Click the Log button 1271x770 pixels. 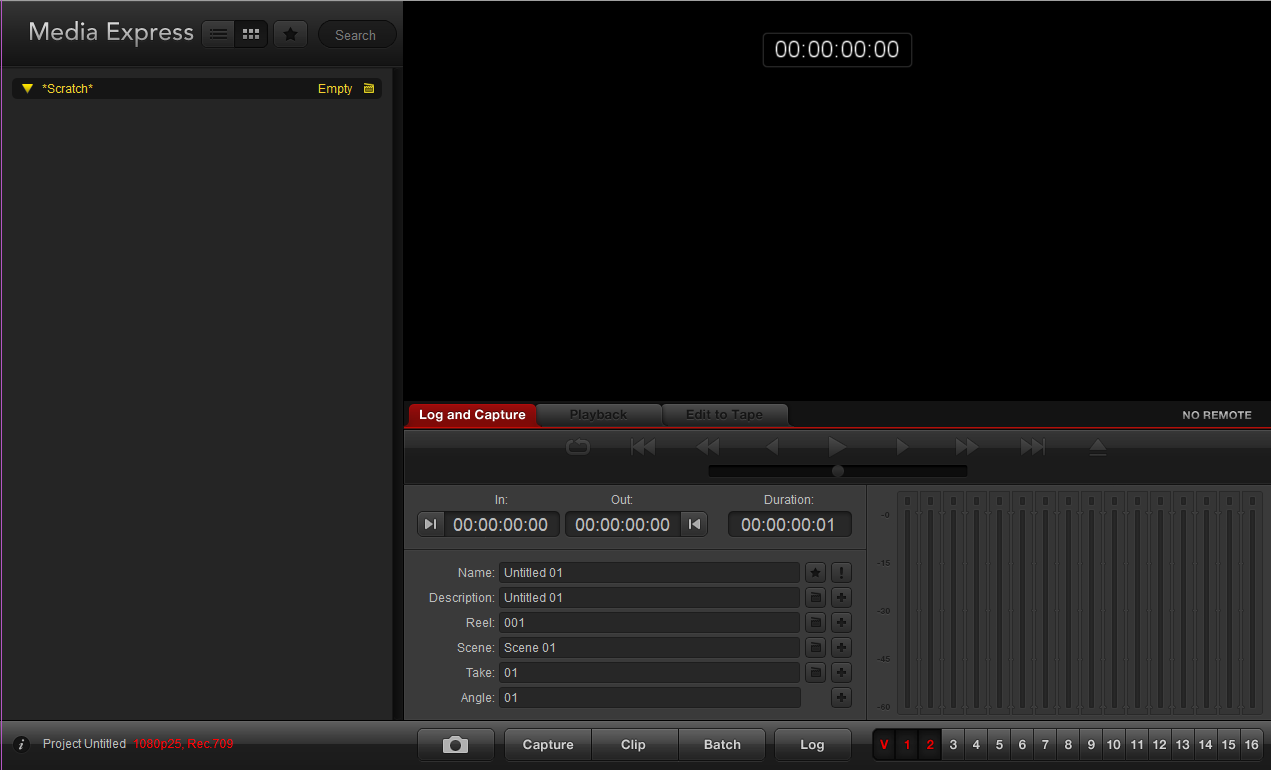click(813, 745)
